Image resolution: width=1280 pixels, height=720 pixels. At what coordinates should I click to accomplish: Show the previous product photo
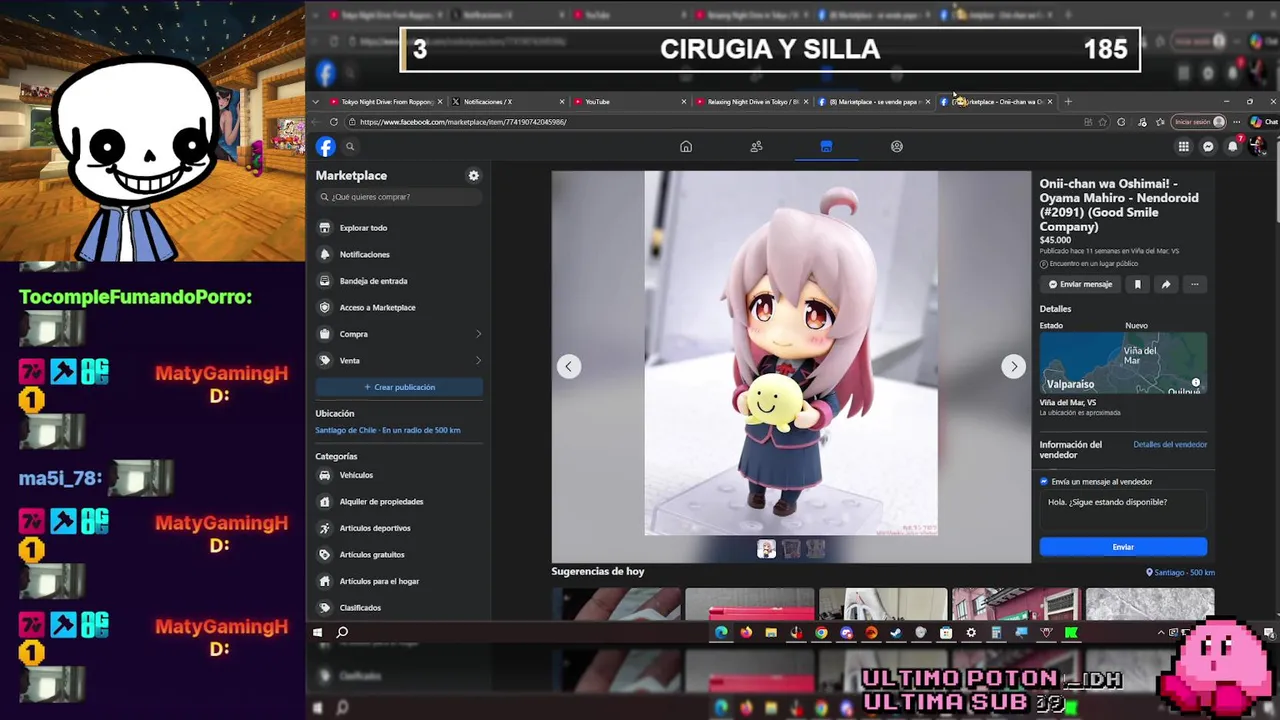(568, 366)
